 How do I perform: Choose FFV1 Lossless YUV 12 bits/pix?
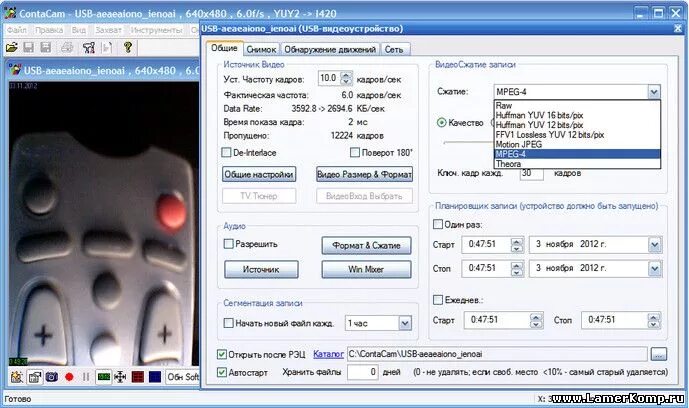pos(577,135)
